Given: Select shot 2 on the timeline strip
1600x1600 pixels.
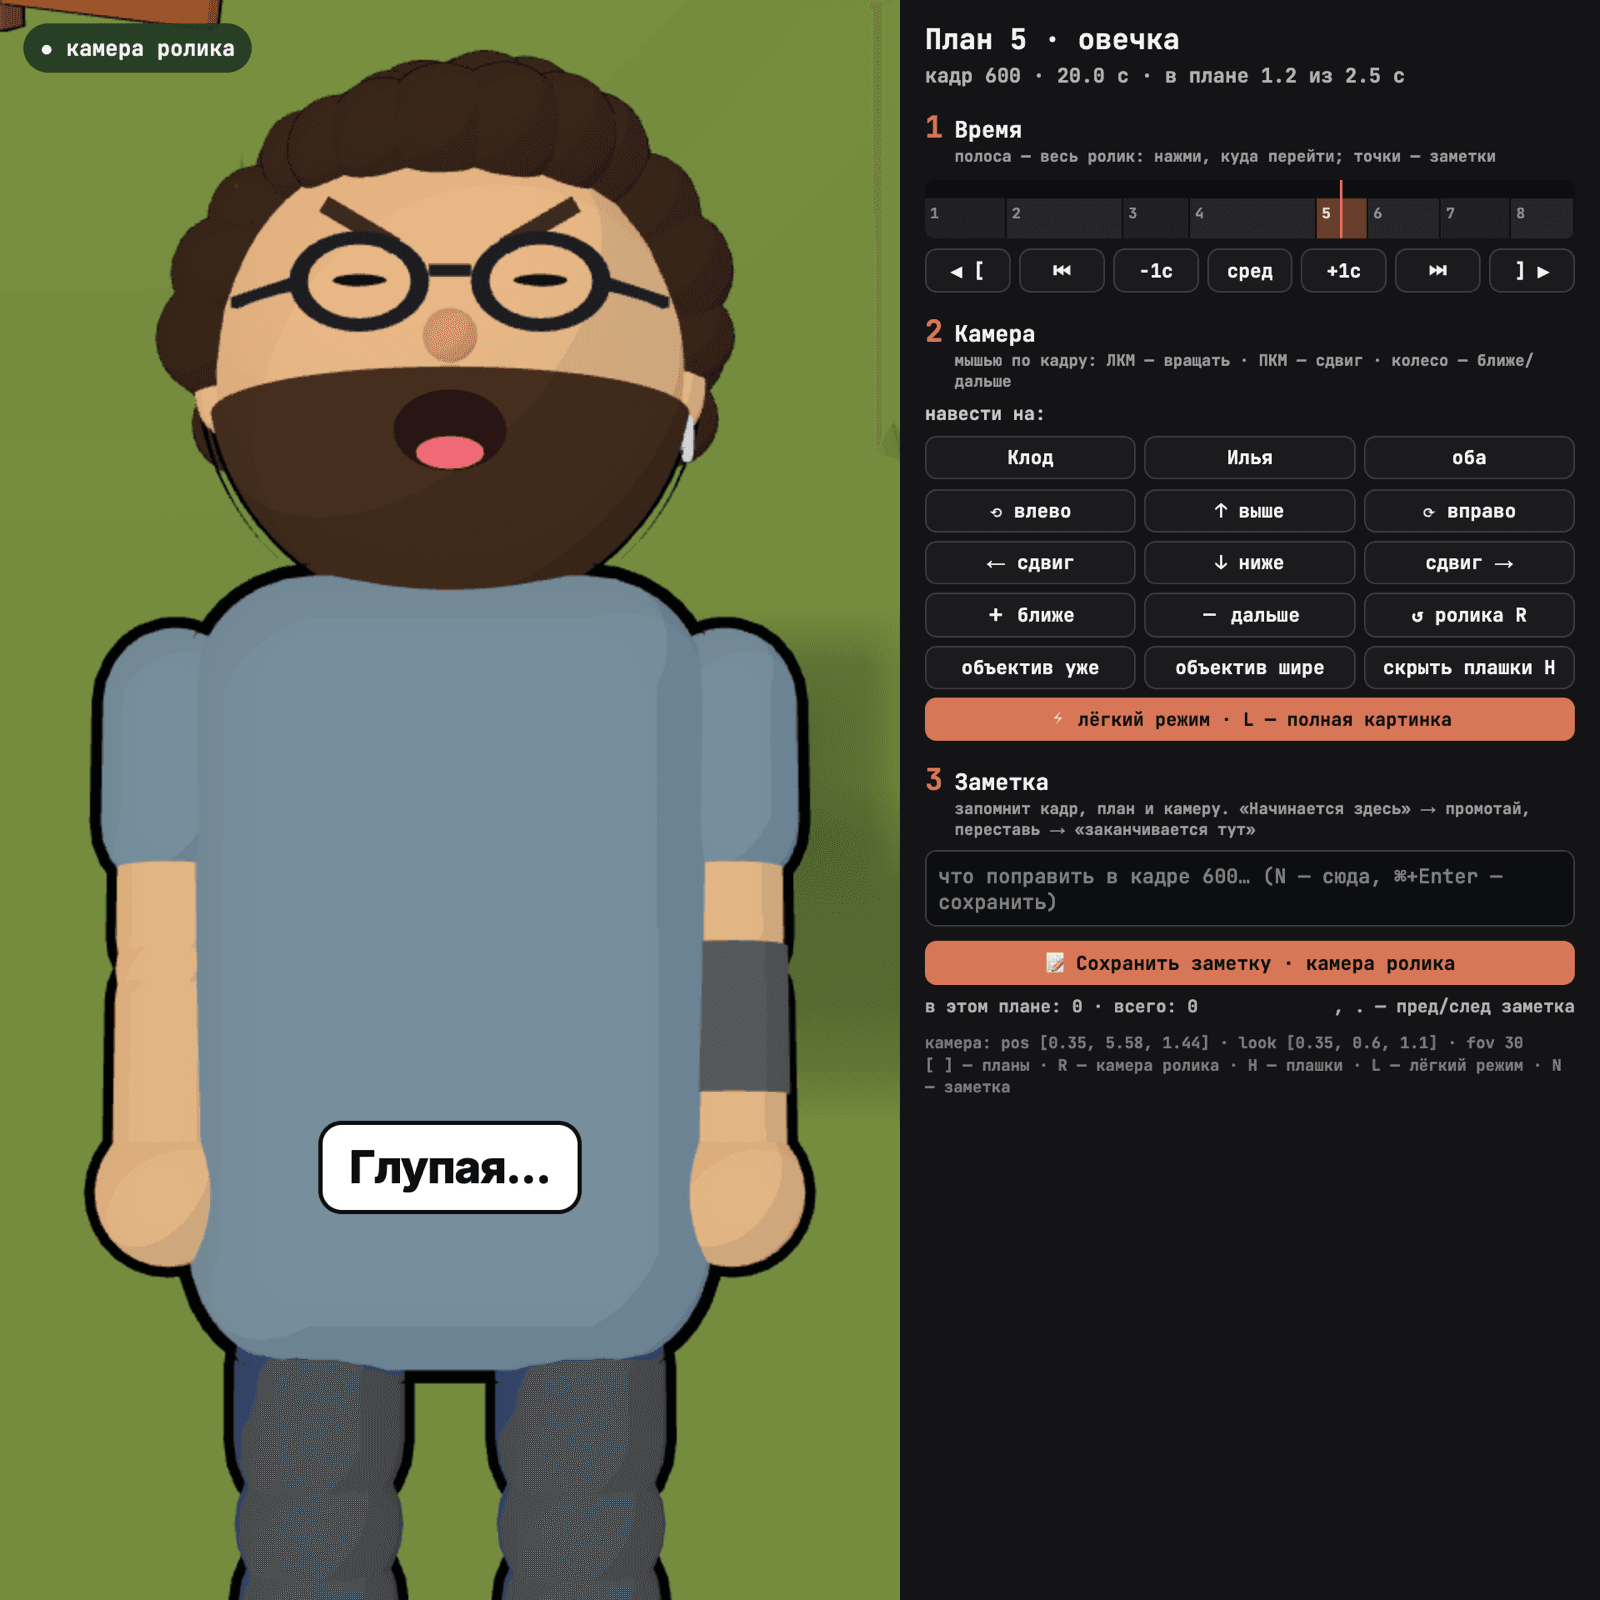Looking at the screenshot, I should [x=1064, y=217].
